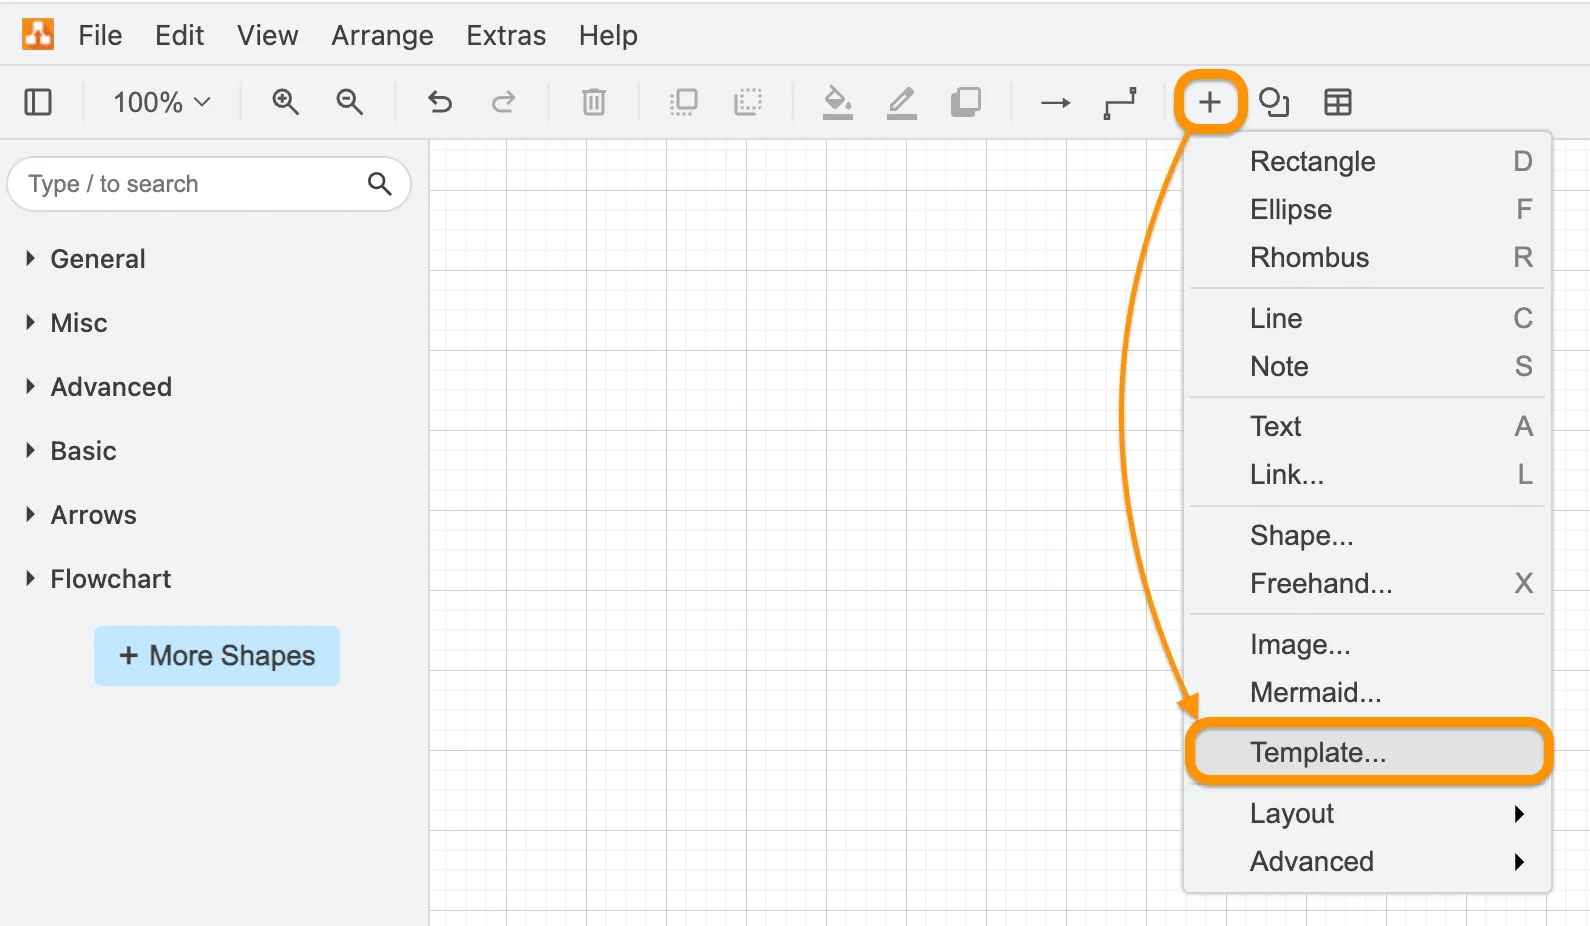This screenshot has height=926, width=1590.
Task: Click the Zoom Out magnifier icon
Action: click(349, 102)
